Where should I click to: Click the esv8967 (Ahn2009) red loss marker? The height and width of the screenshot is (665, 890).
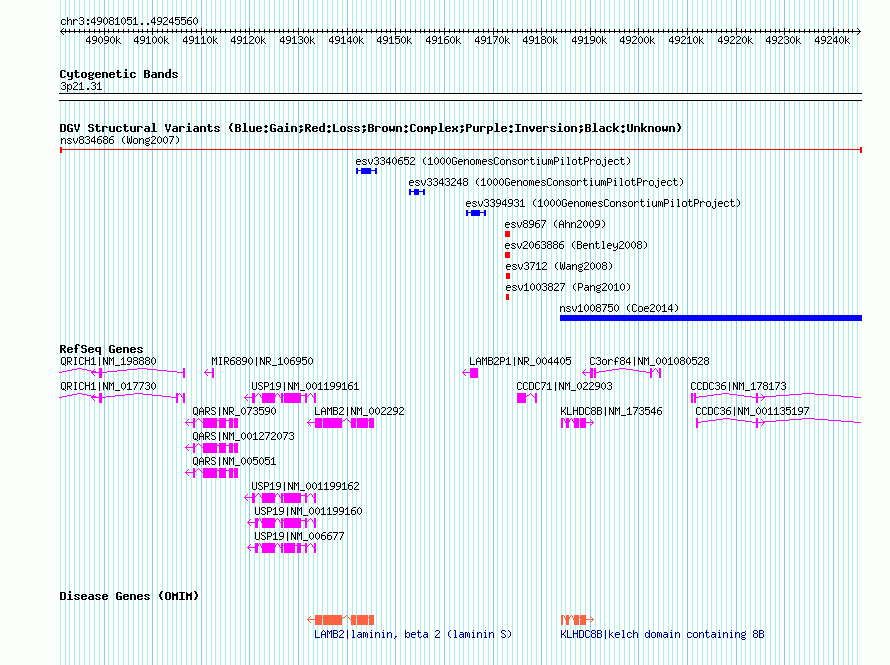tap(507, 234)
